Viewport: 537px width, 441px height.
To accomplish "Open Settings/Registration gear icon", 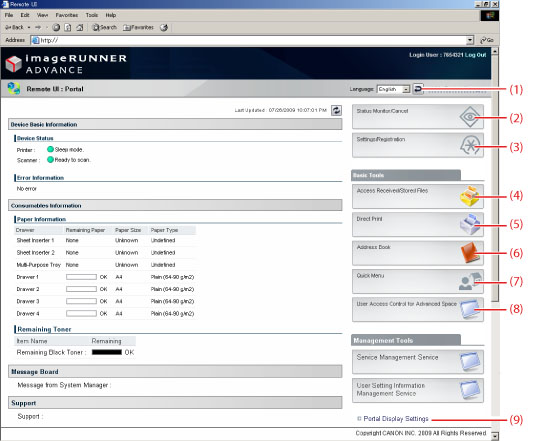I will tap(470, 145).
